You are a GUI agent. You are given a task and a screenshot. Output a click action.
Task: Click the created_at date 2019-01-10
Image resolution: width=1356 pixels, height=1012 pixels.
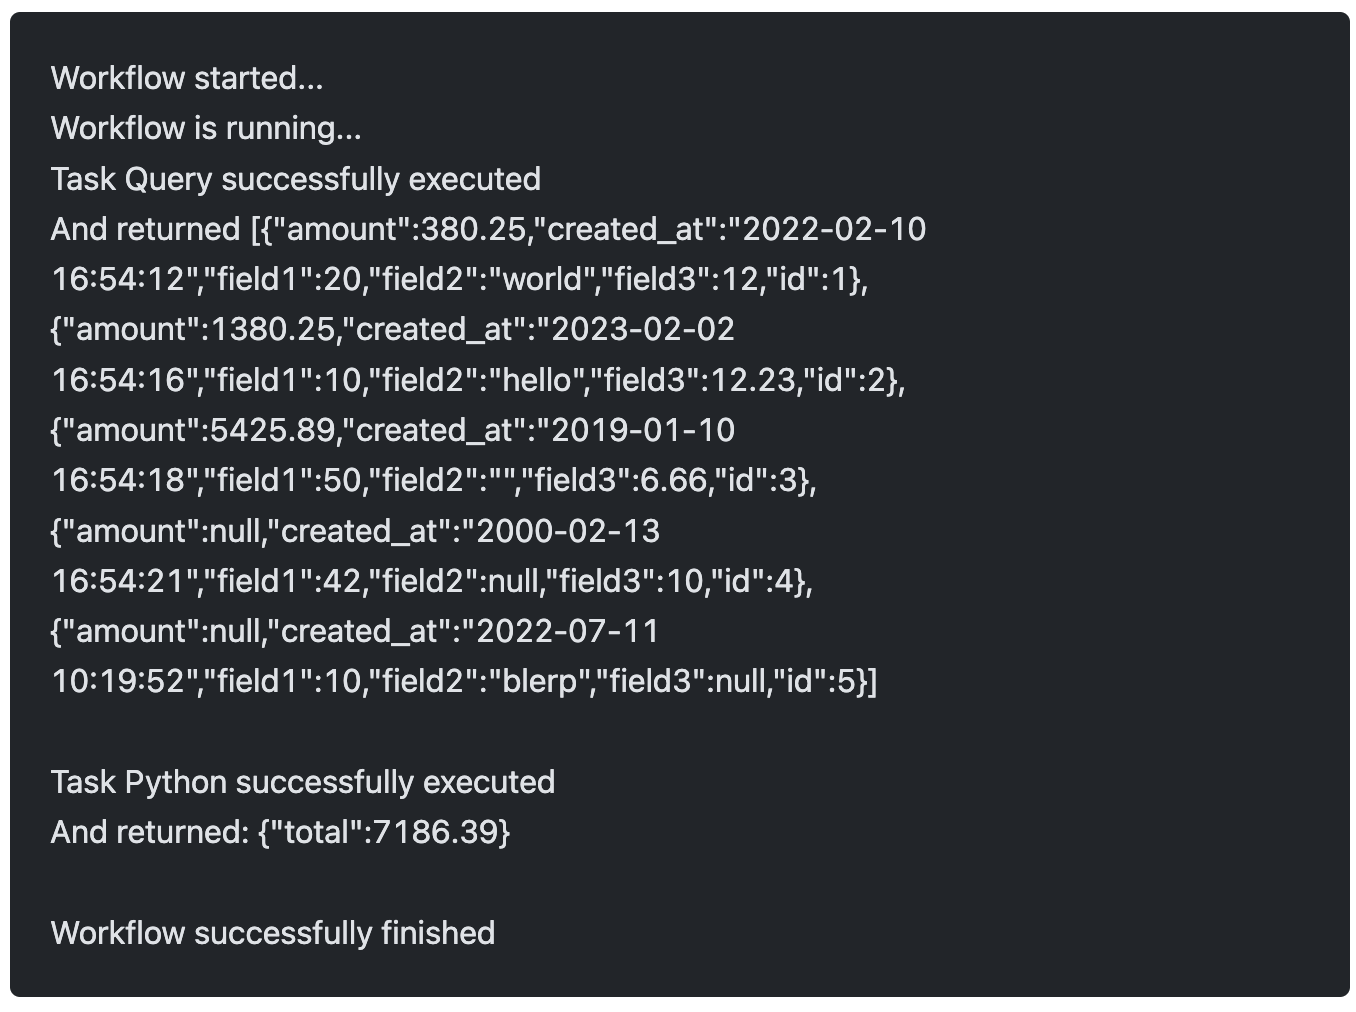click(x=643, y=430)
